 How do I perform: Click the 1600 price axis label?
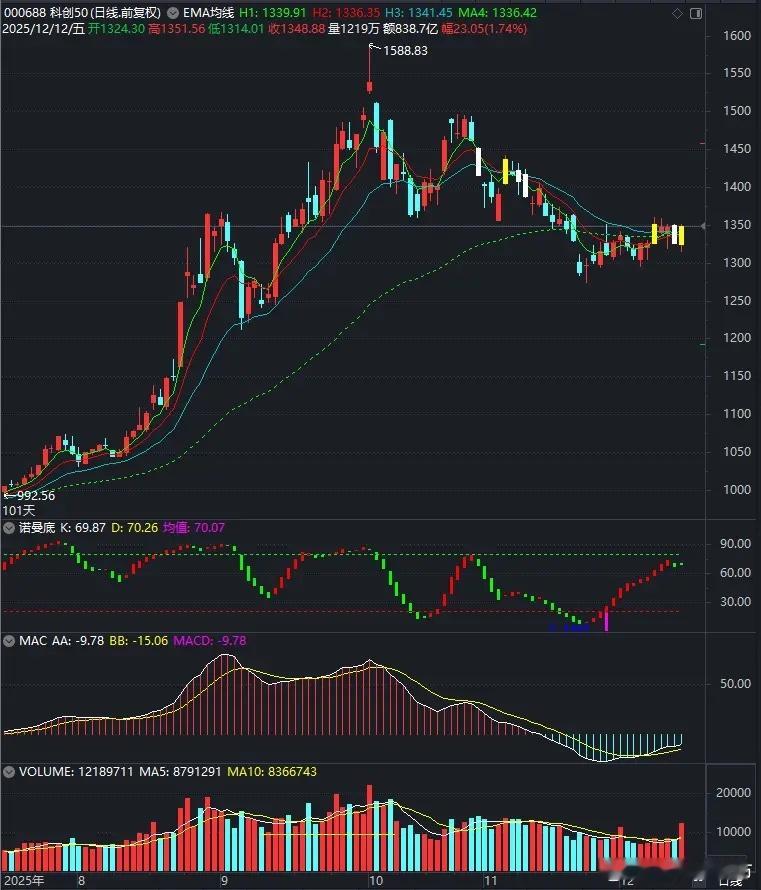737,36
